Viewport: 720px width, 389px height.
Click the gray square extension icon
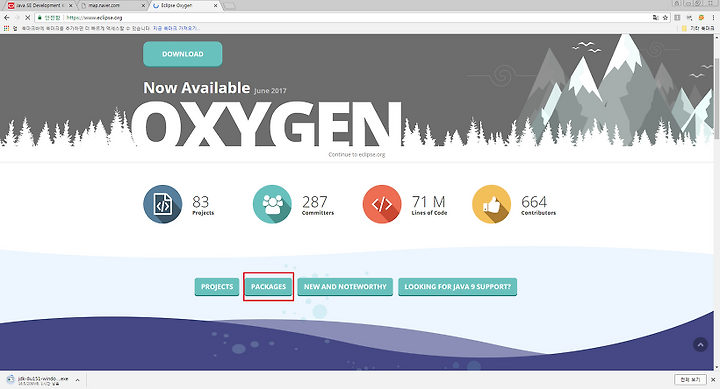(677, 17)
